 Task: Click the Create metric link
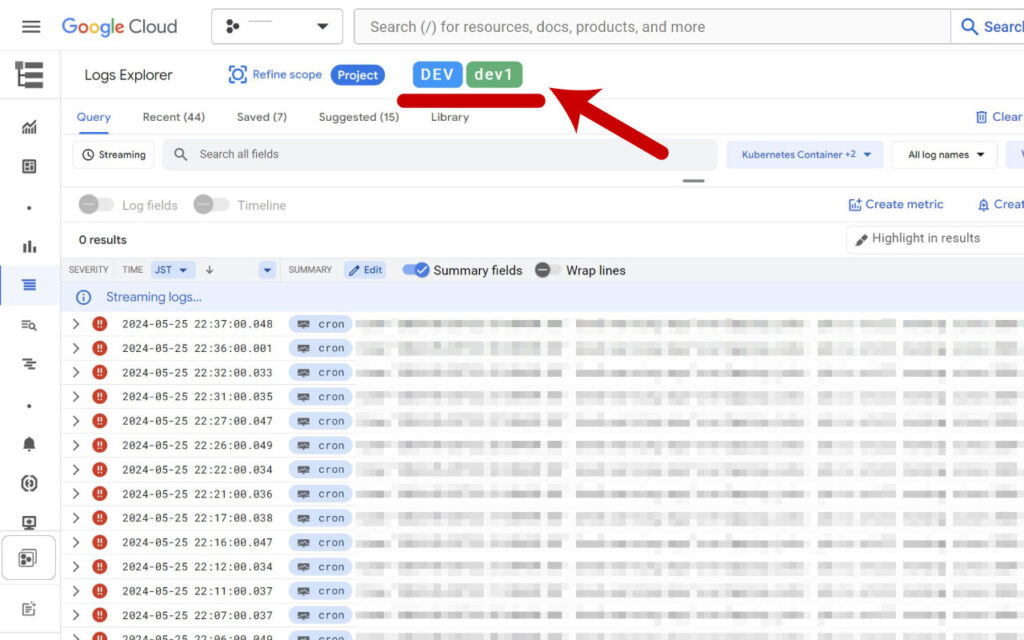pos(895,204)
